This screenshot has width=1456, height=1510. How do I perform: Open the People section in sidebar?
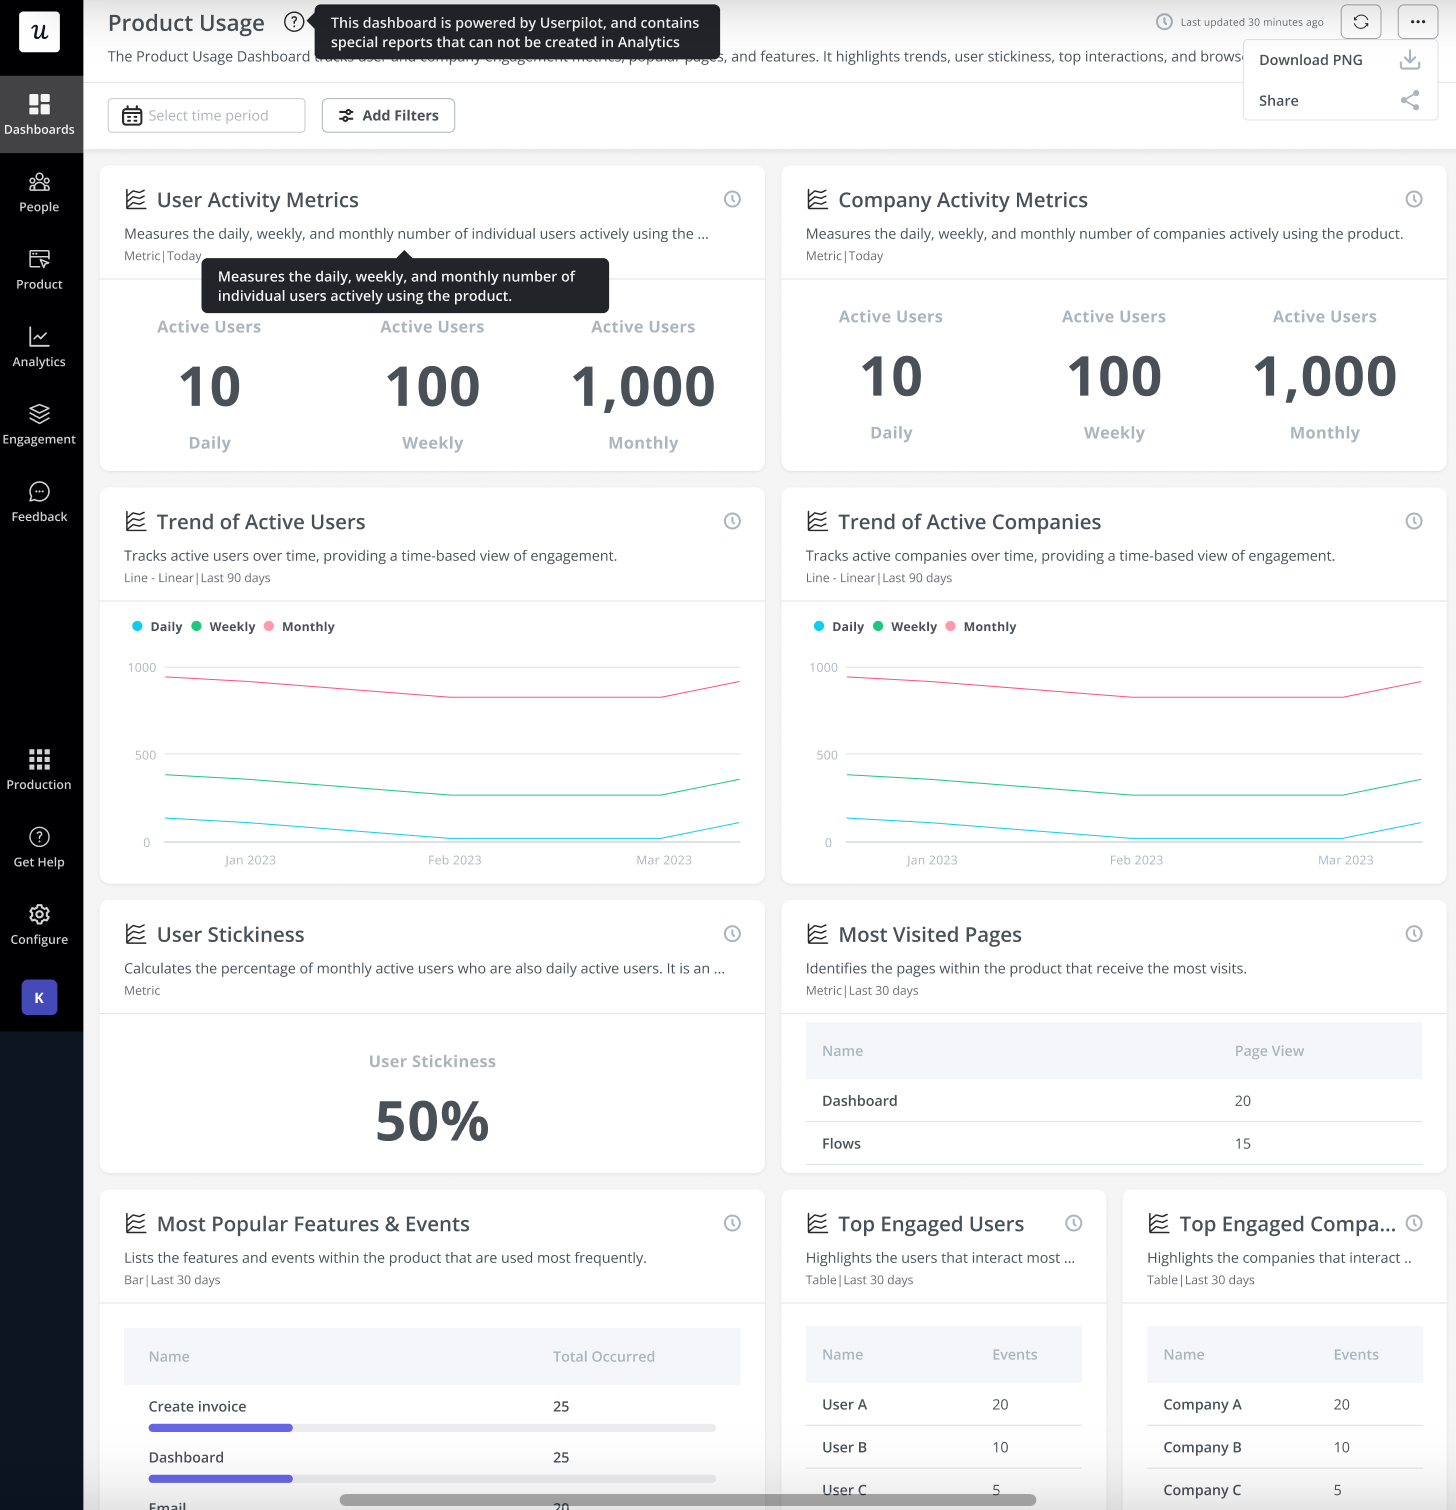click(x=40, y=192)
